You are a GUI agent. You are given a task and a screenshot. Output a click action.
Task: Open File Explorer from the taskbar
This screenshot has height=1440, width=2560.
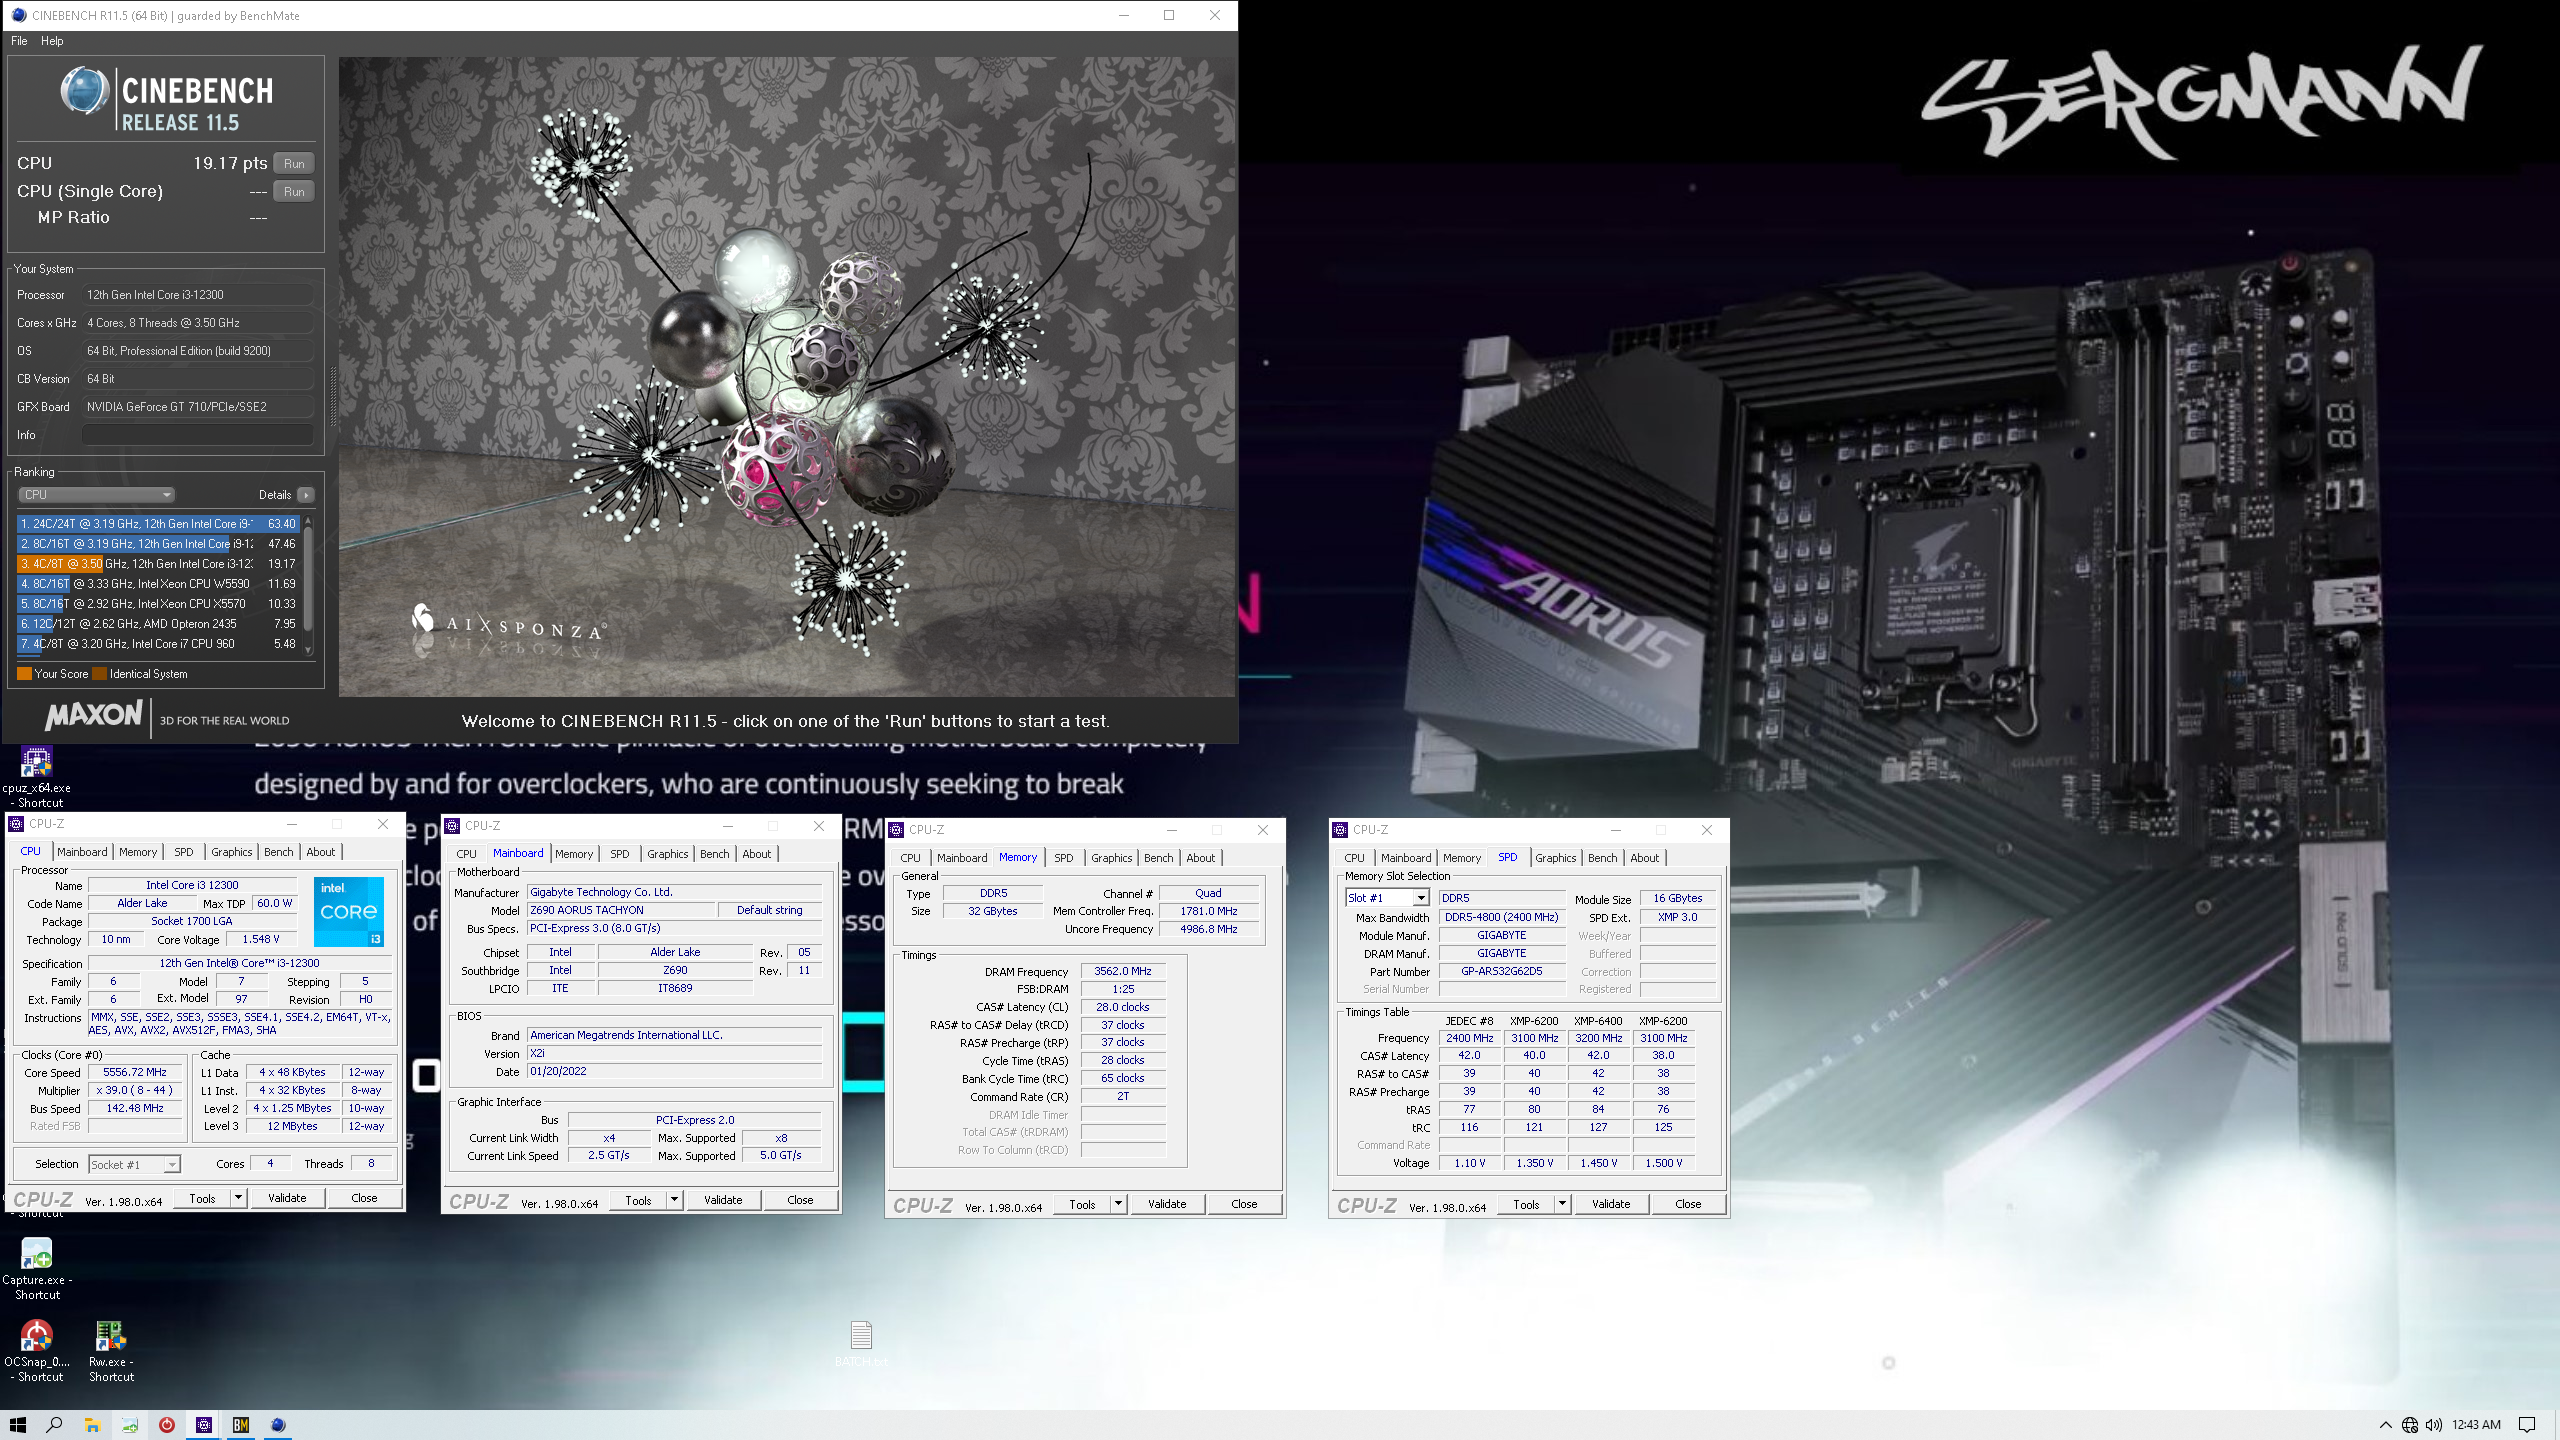click(93, 1425)
